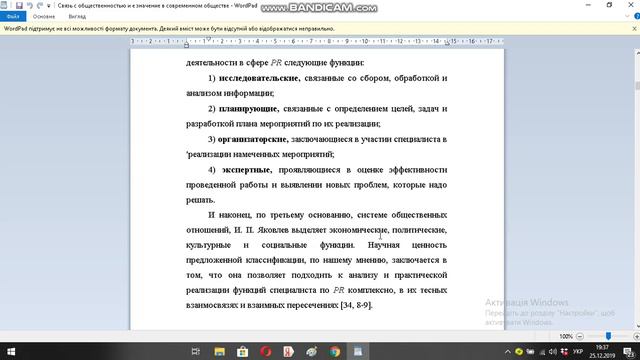Expand the ribbon with the chevron
The image size is (640, 360).
pyautogui.click(x=627, y=16)
